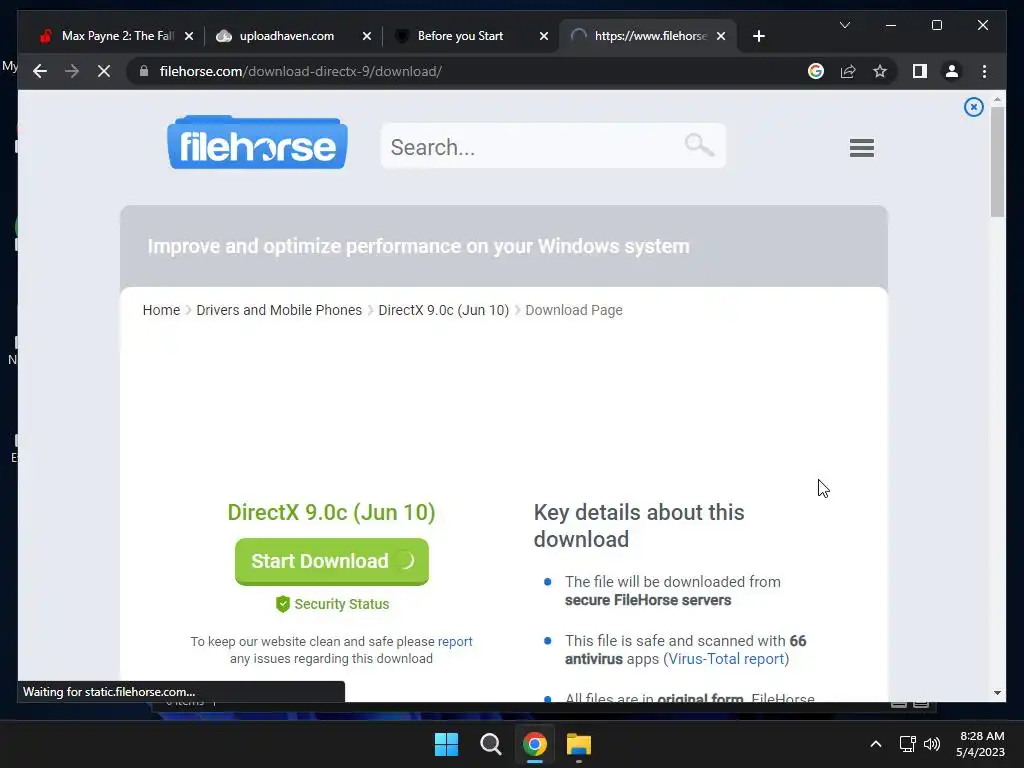Dismiss the ad with blue close icon
The width and height of the screenshot is (1024, 768).
click(973, 107)
